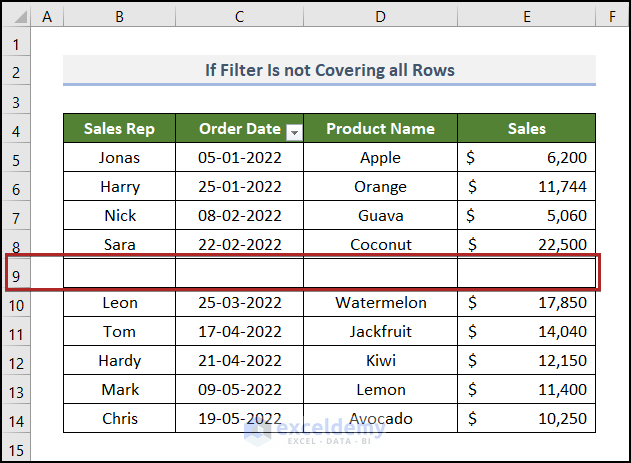Select the cell containing Jonas

tap(119, 157)
